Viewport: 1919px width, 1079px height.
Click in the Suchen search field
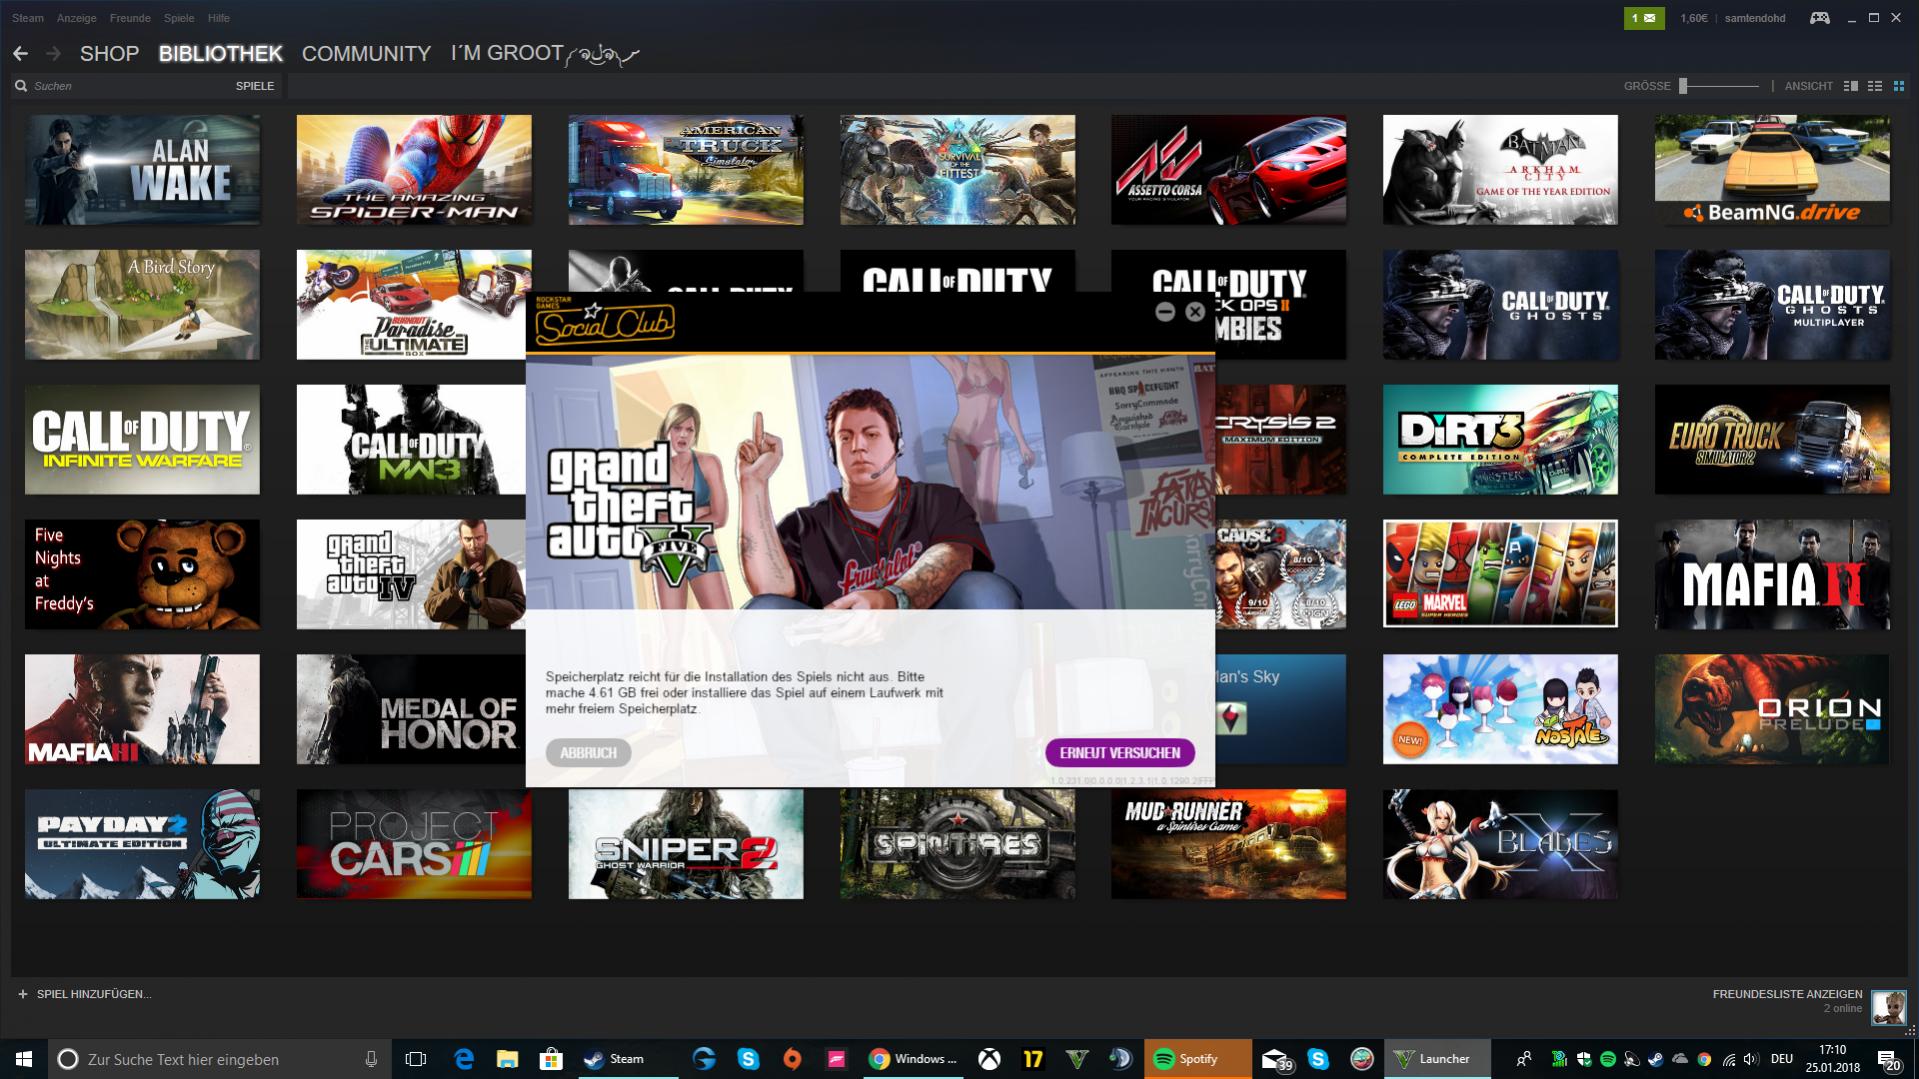pyautogui.click(x=130, y=86)
